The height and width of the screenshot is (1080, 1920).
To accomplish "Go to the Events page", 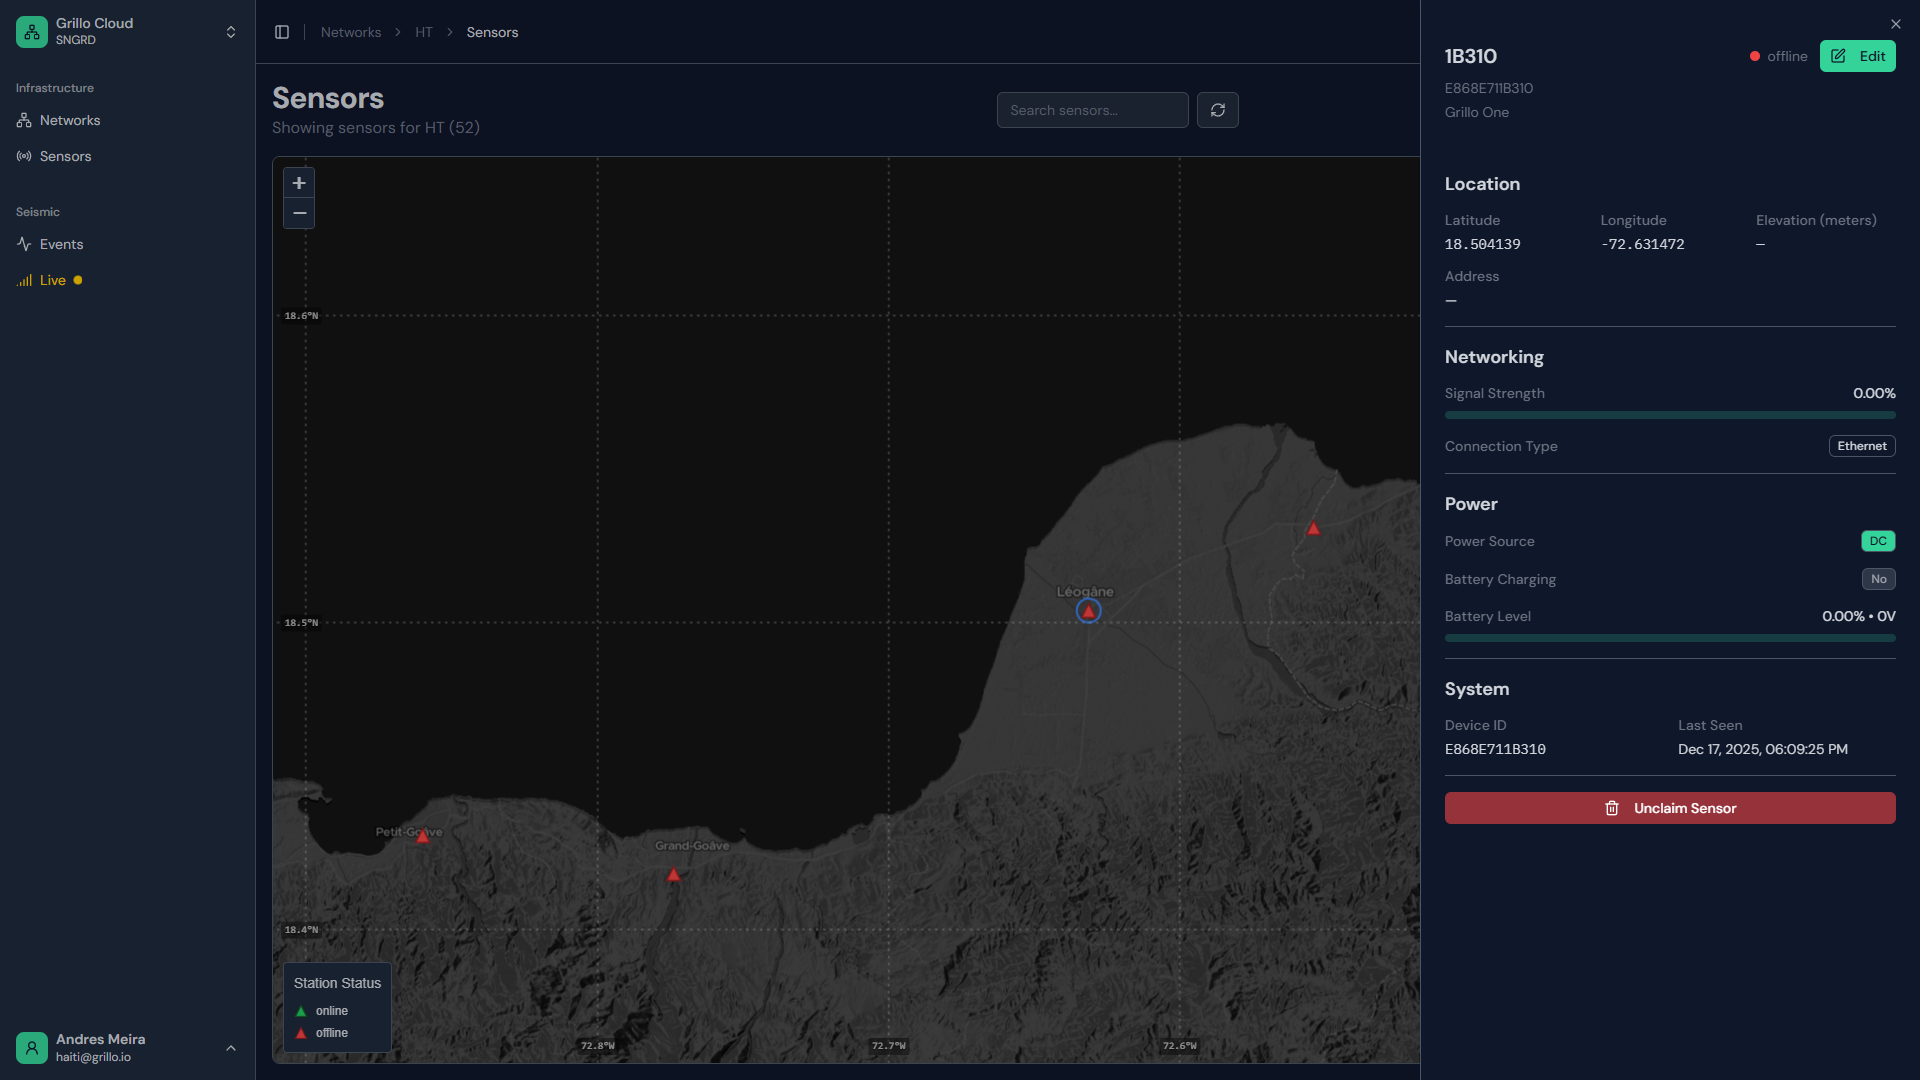I will [61, 244].
